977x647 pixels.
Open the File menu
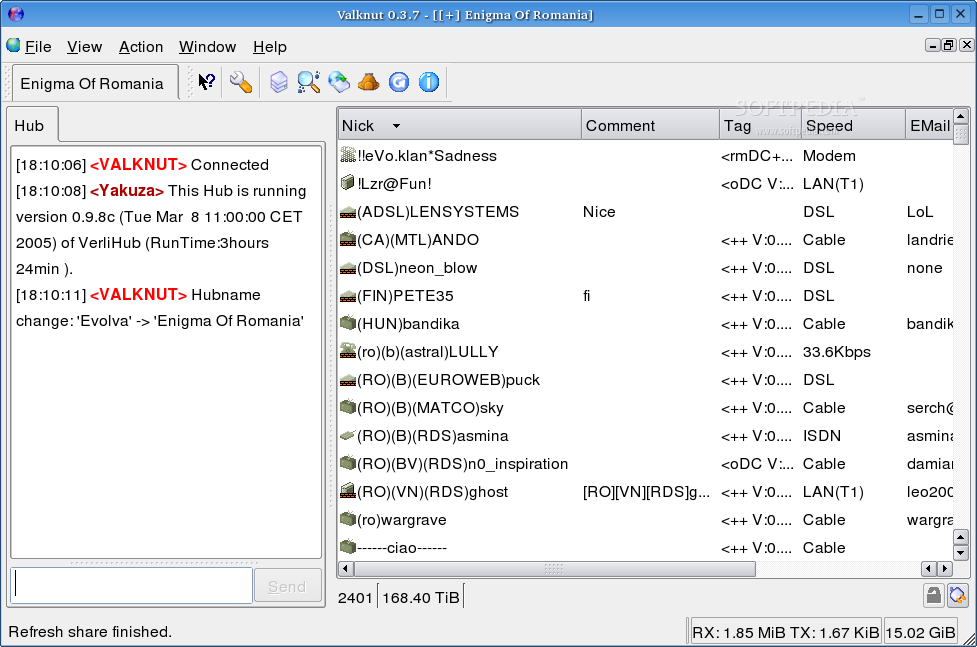(38, 47)
